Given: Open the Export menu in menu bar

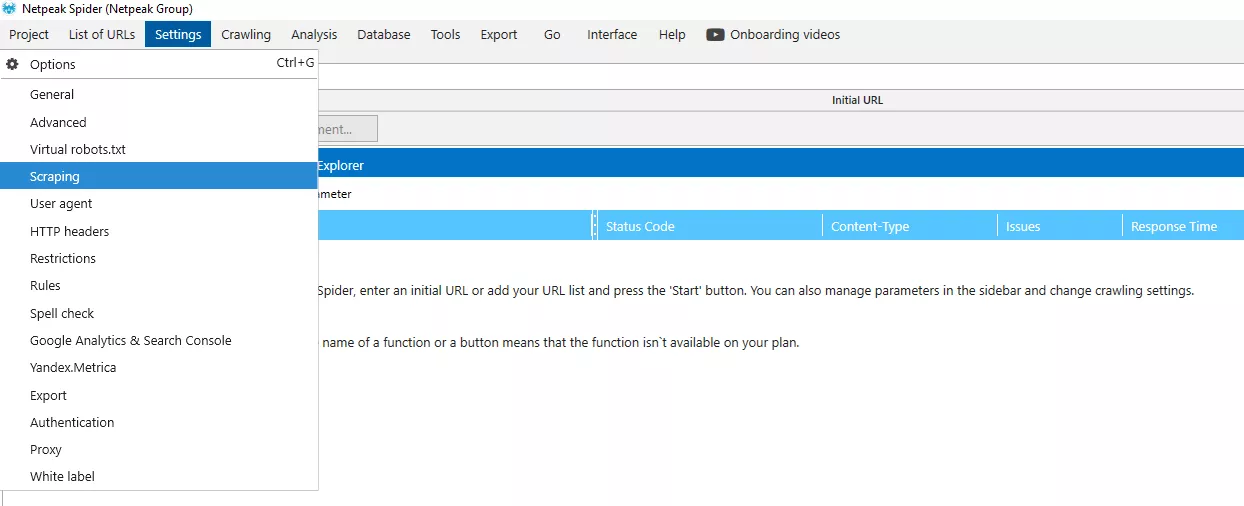Looking at the screenshot, I should tap(499, 34).
